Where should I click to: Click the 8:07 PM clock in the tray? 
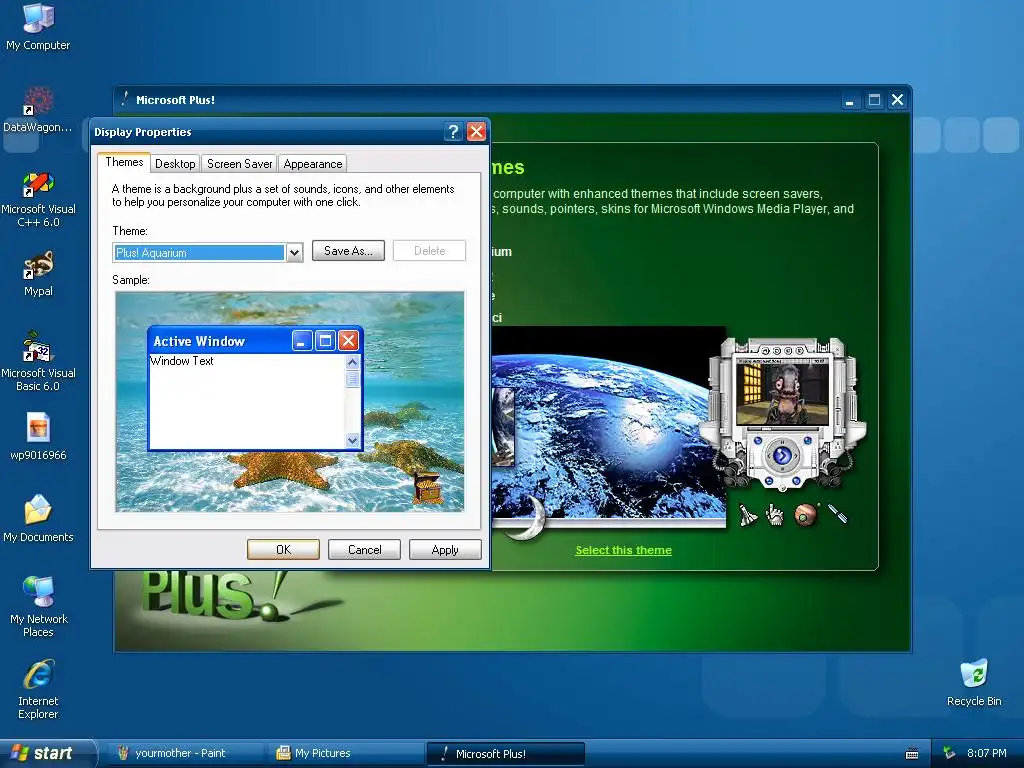click(x=986, y=753)
